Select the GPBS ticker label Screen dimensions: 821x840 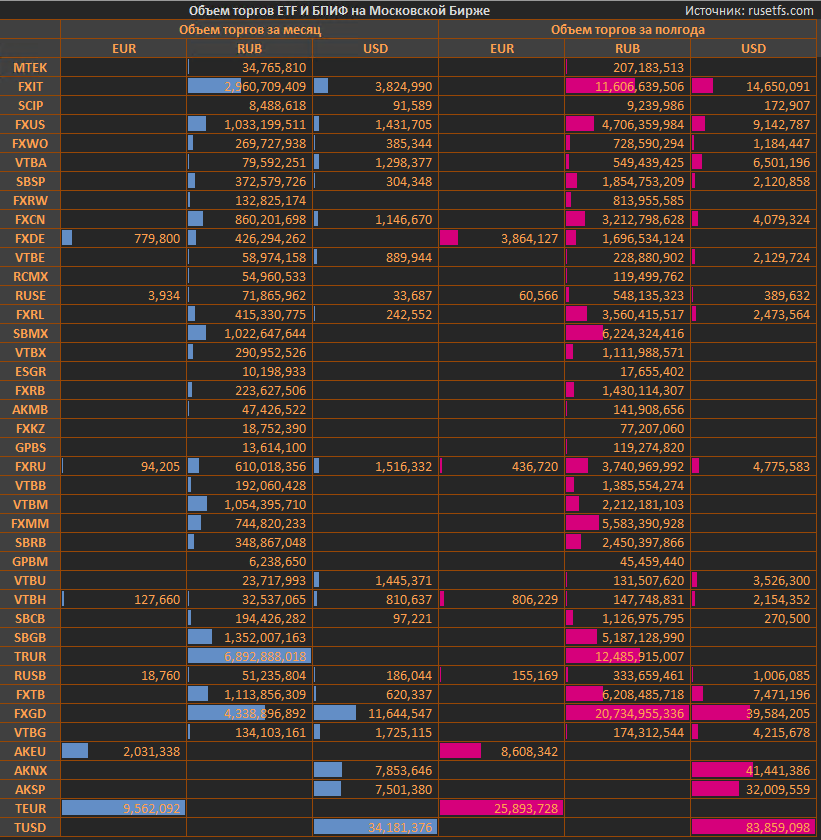(x=30, y=448)
